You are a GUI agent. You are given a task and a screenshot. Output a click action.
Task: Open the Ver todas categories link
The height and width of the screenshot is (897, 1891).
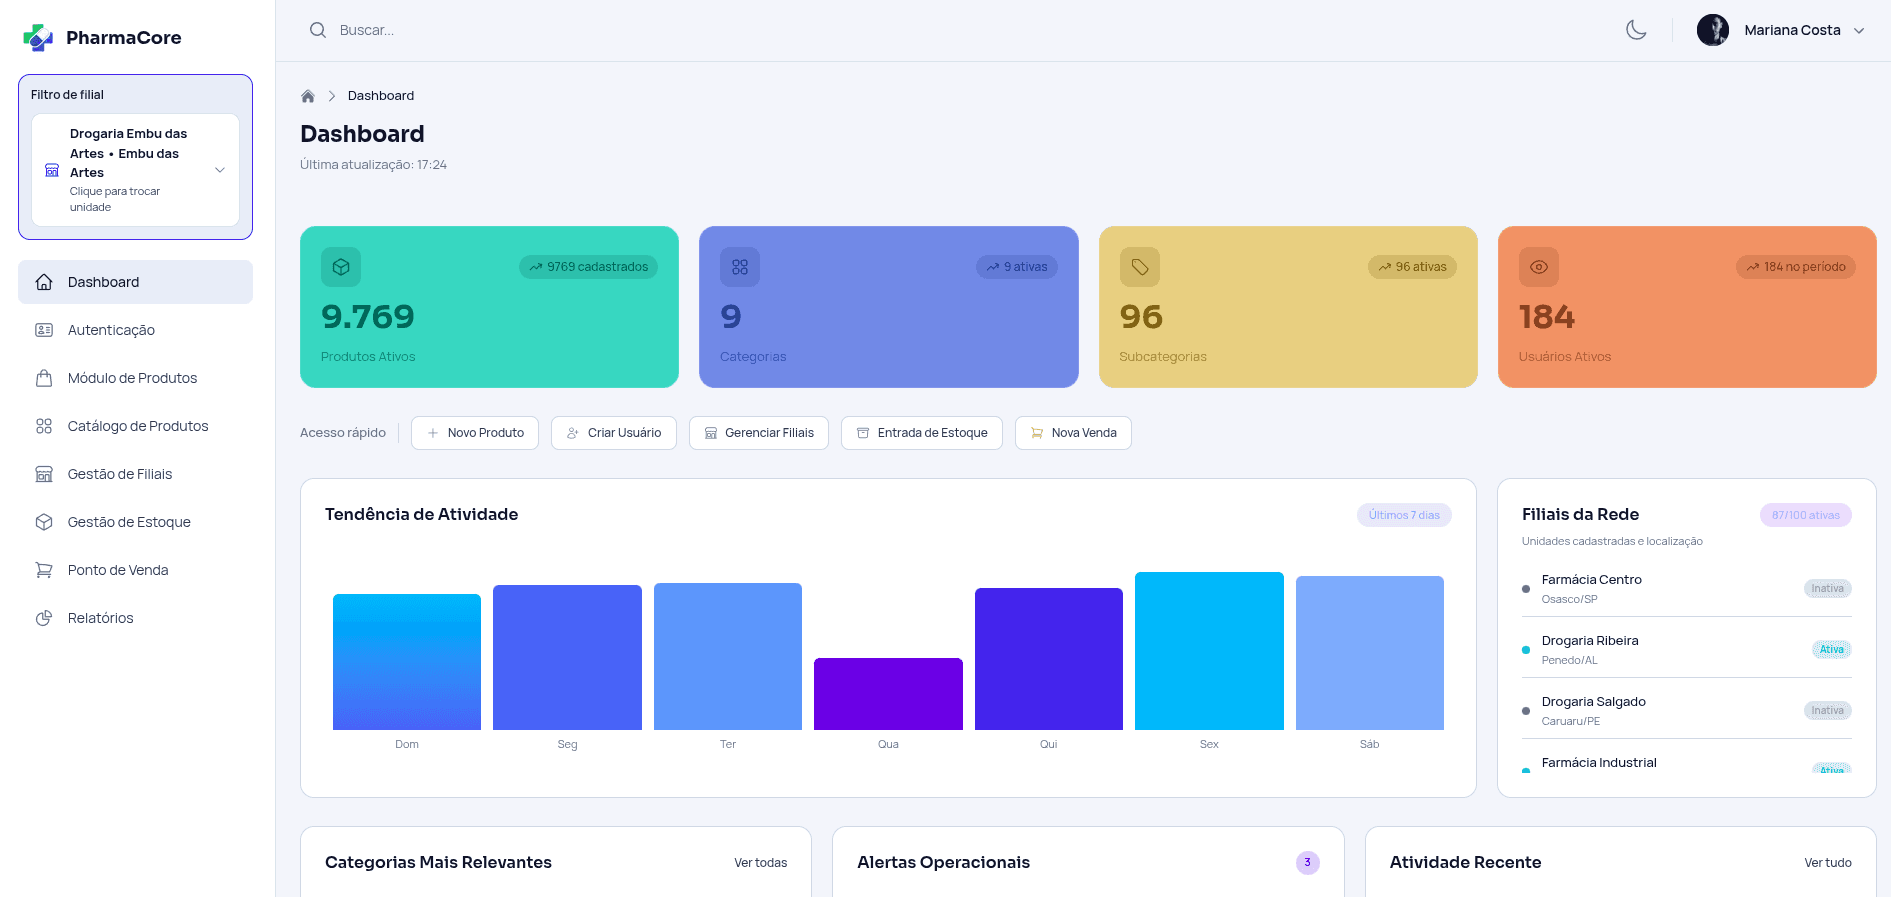coord(760,863)
